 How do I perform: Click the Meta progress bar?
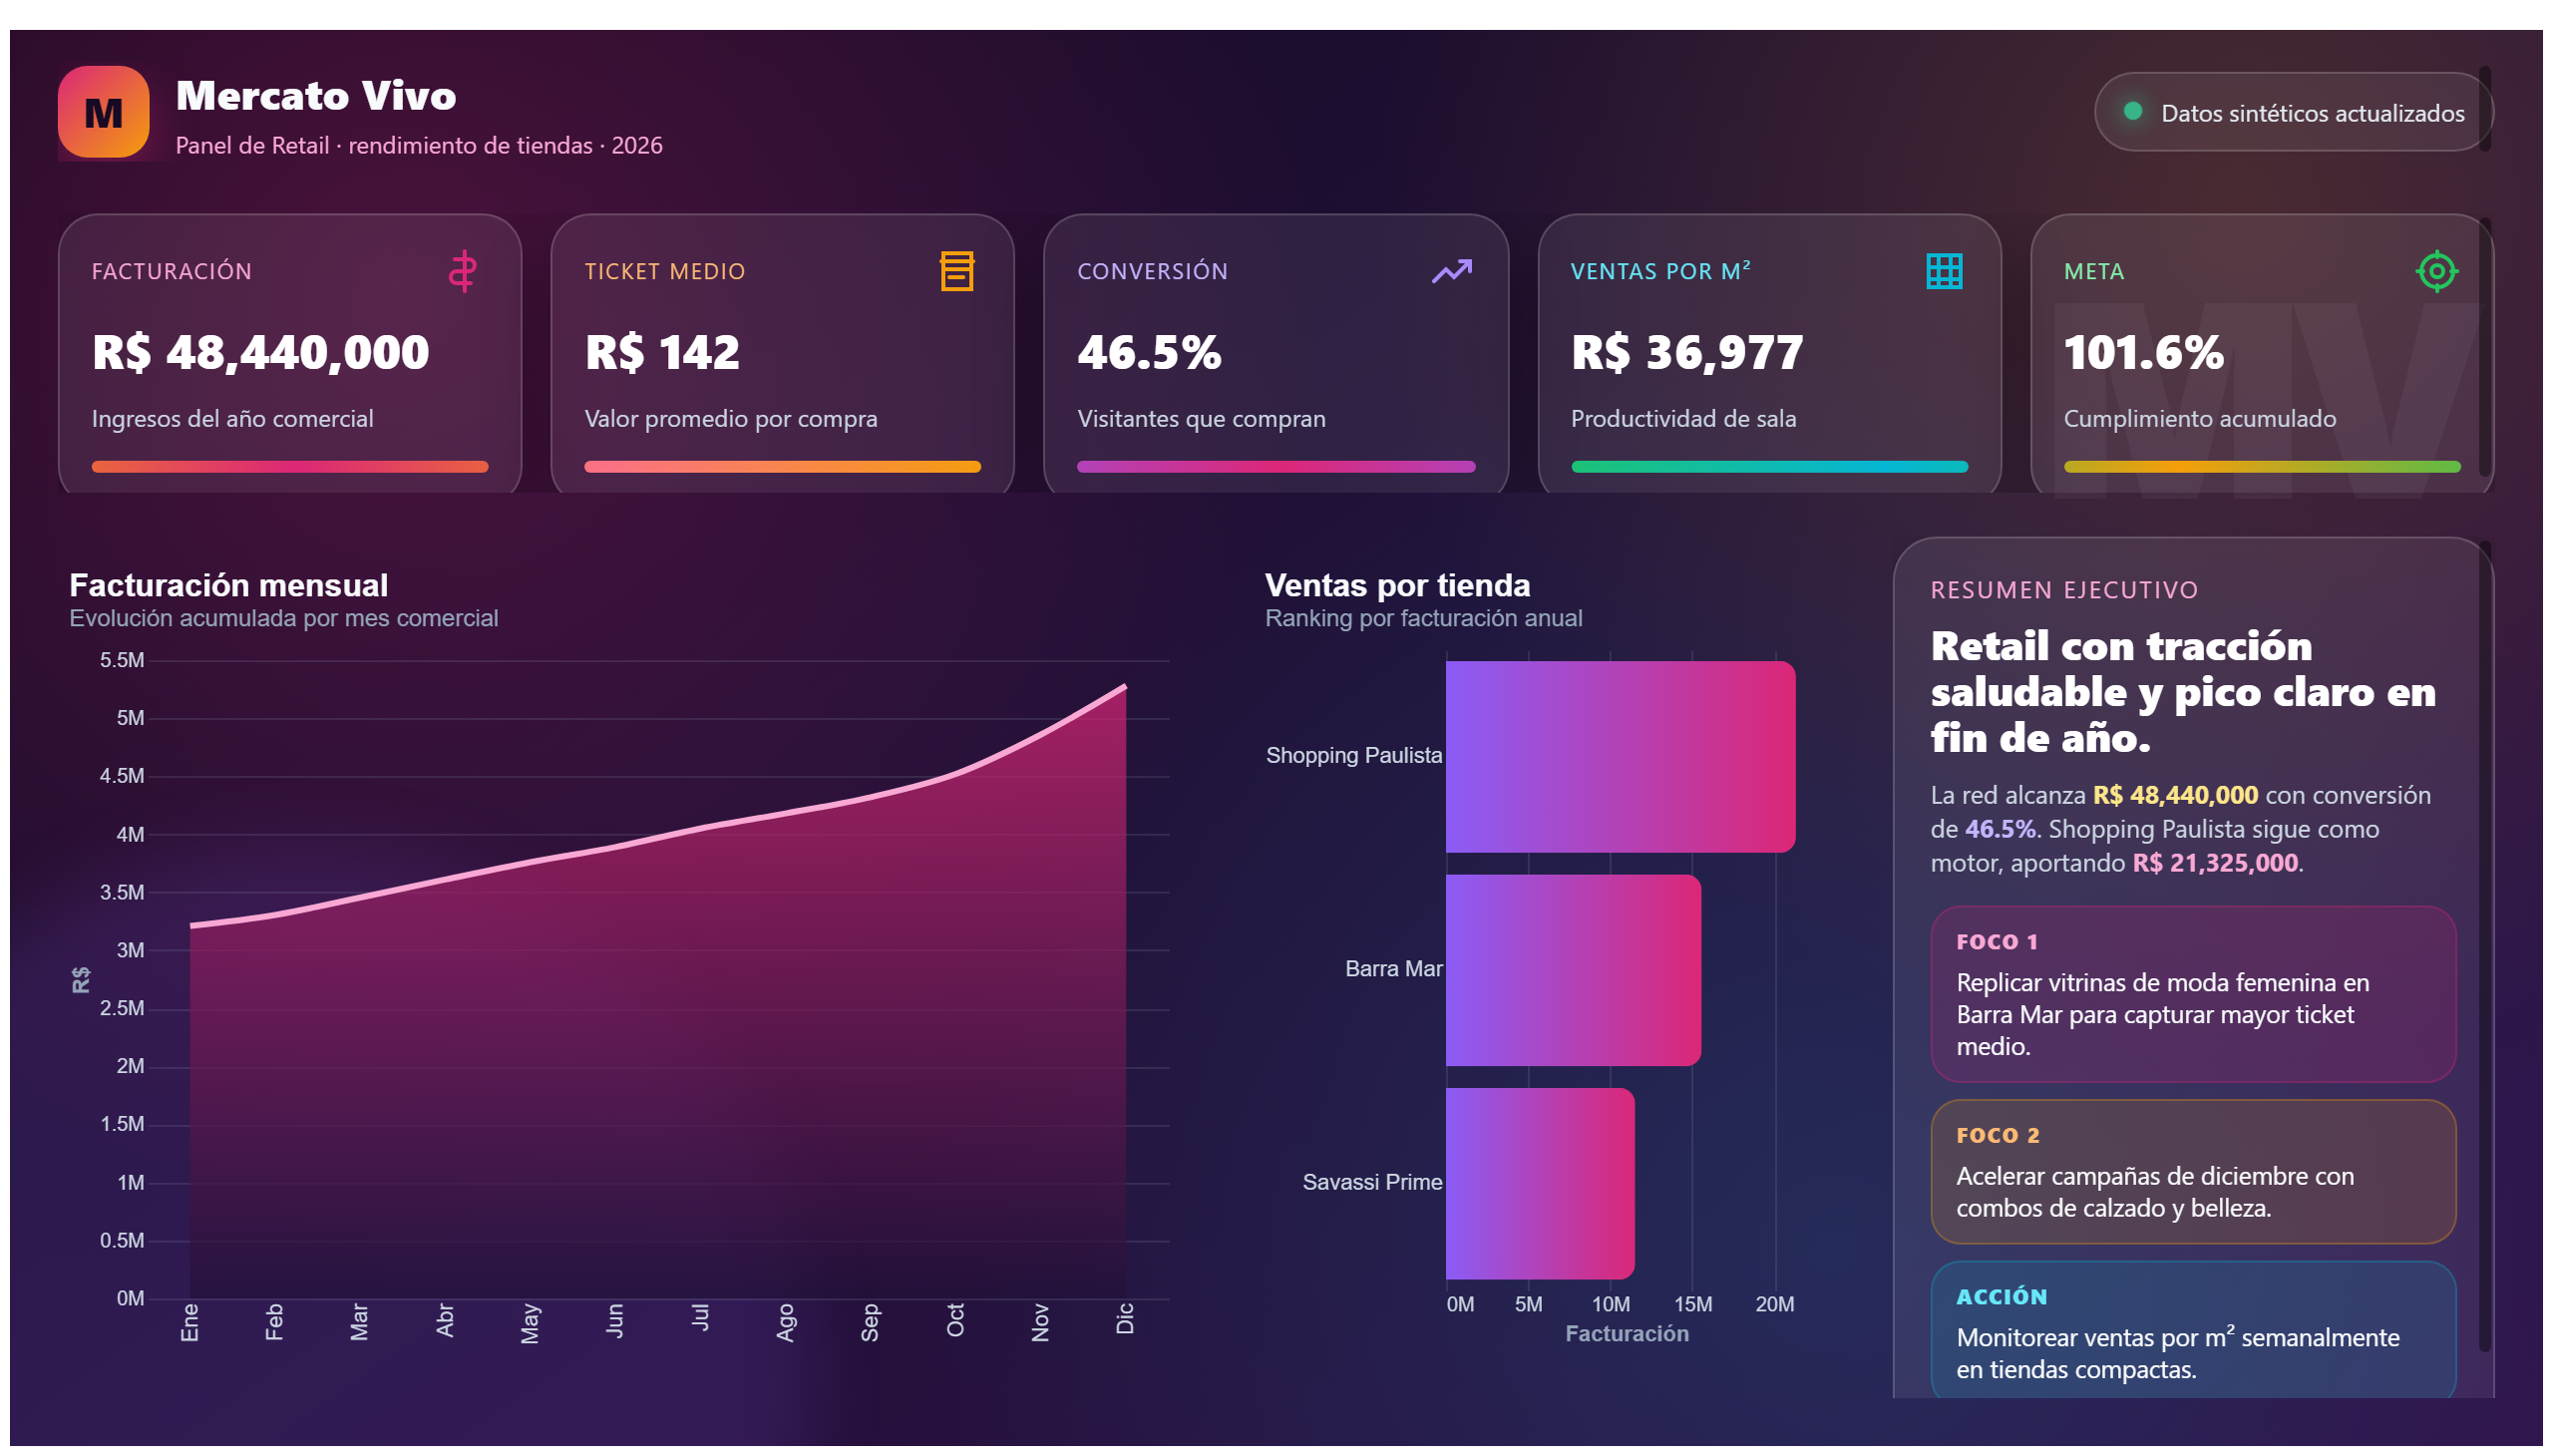2261,467
